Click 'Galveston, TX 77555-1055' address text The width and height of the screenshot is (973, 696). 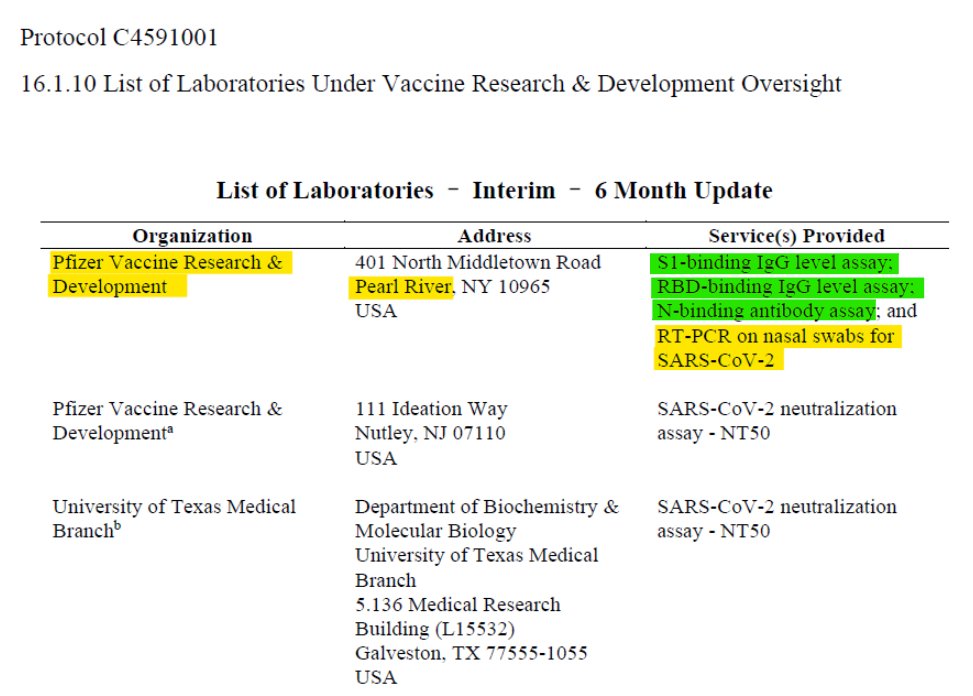click(x=471, y=653)
